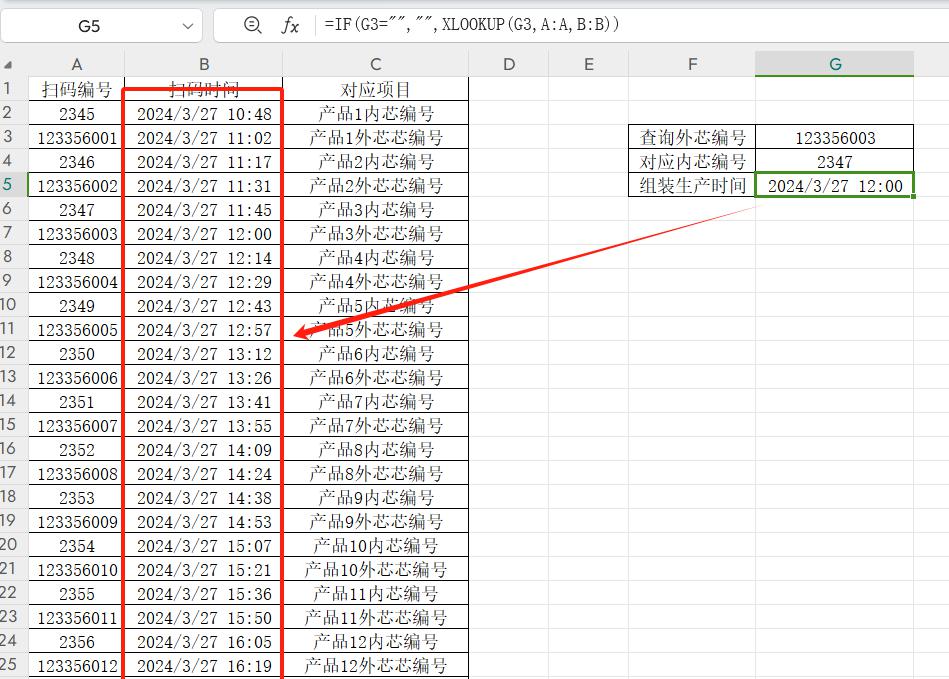Click label cell 查询外芯编号
949x679 pixels.
point(692,137)
